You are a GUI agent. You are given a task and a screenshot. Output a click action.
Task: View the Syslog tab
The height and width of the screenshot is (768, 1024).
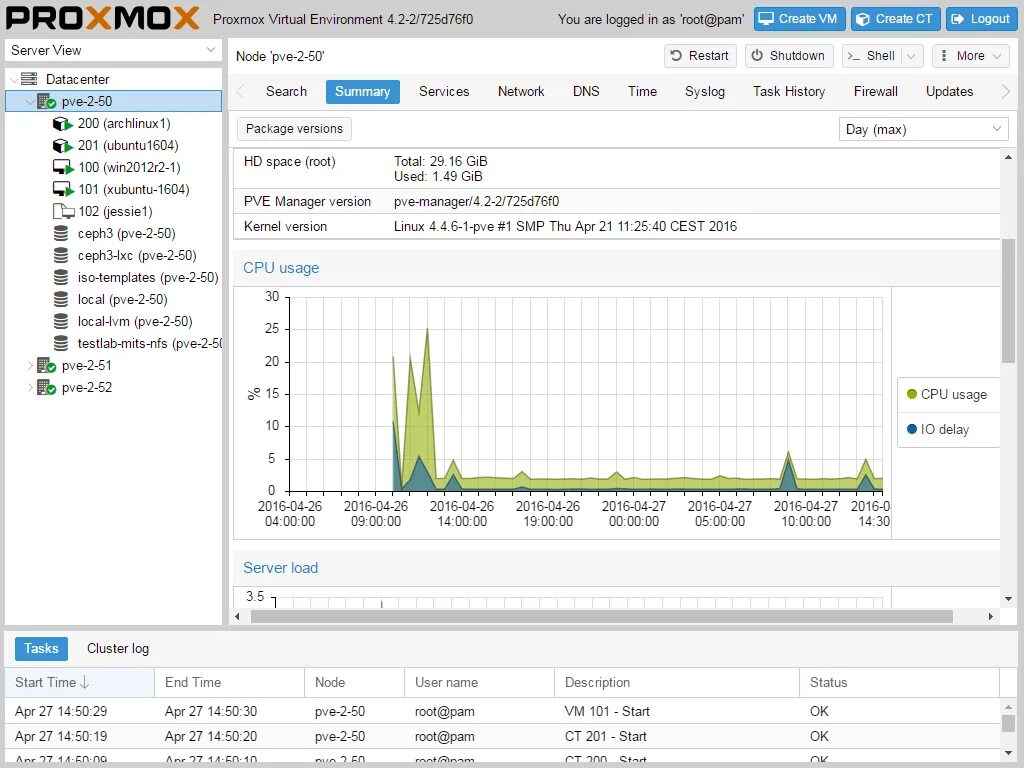coord(705,91)
